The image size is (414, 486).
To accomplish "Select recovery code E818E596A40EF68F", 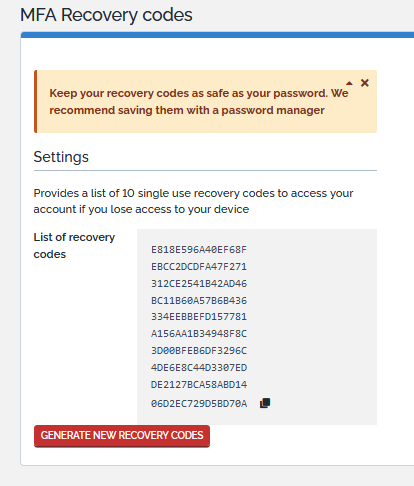I will (199, 250).
